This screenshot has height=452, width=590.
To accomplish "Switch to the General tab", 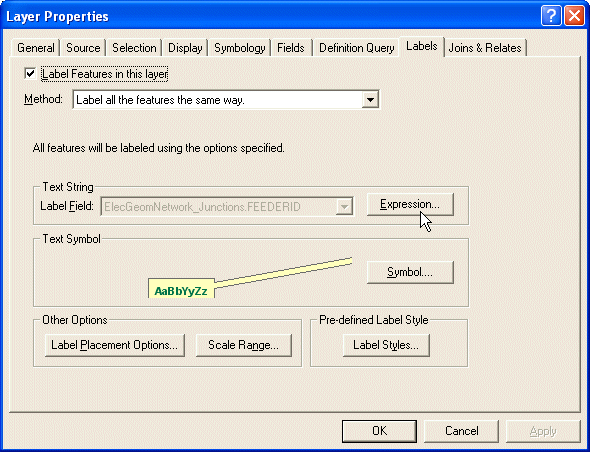I will (36, 48).
